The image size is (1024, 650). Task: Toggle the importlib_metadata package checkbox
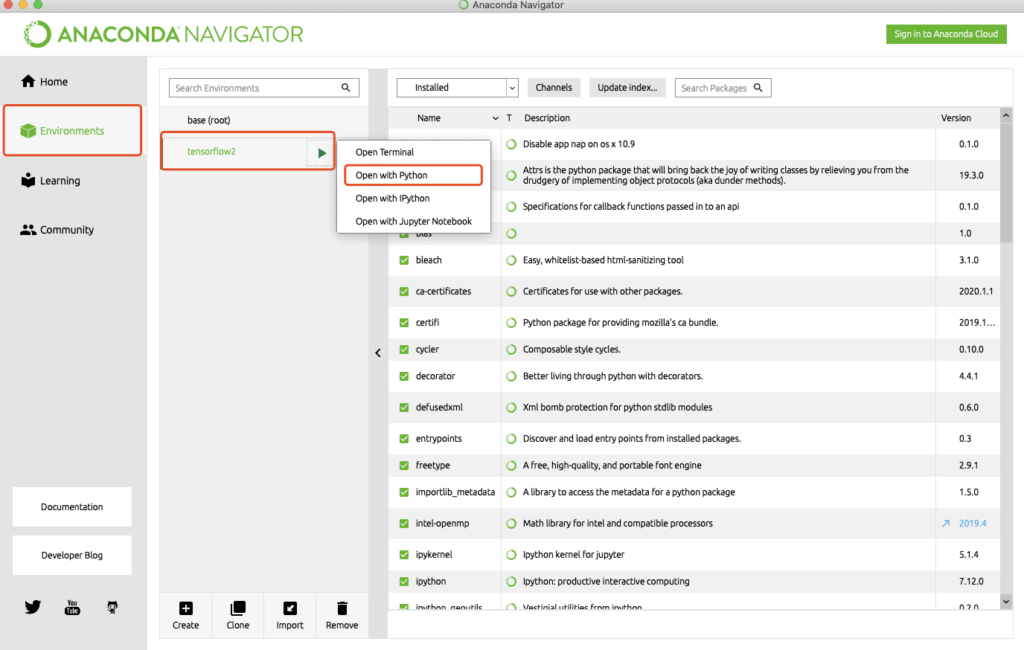click(404, 493)
